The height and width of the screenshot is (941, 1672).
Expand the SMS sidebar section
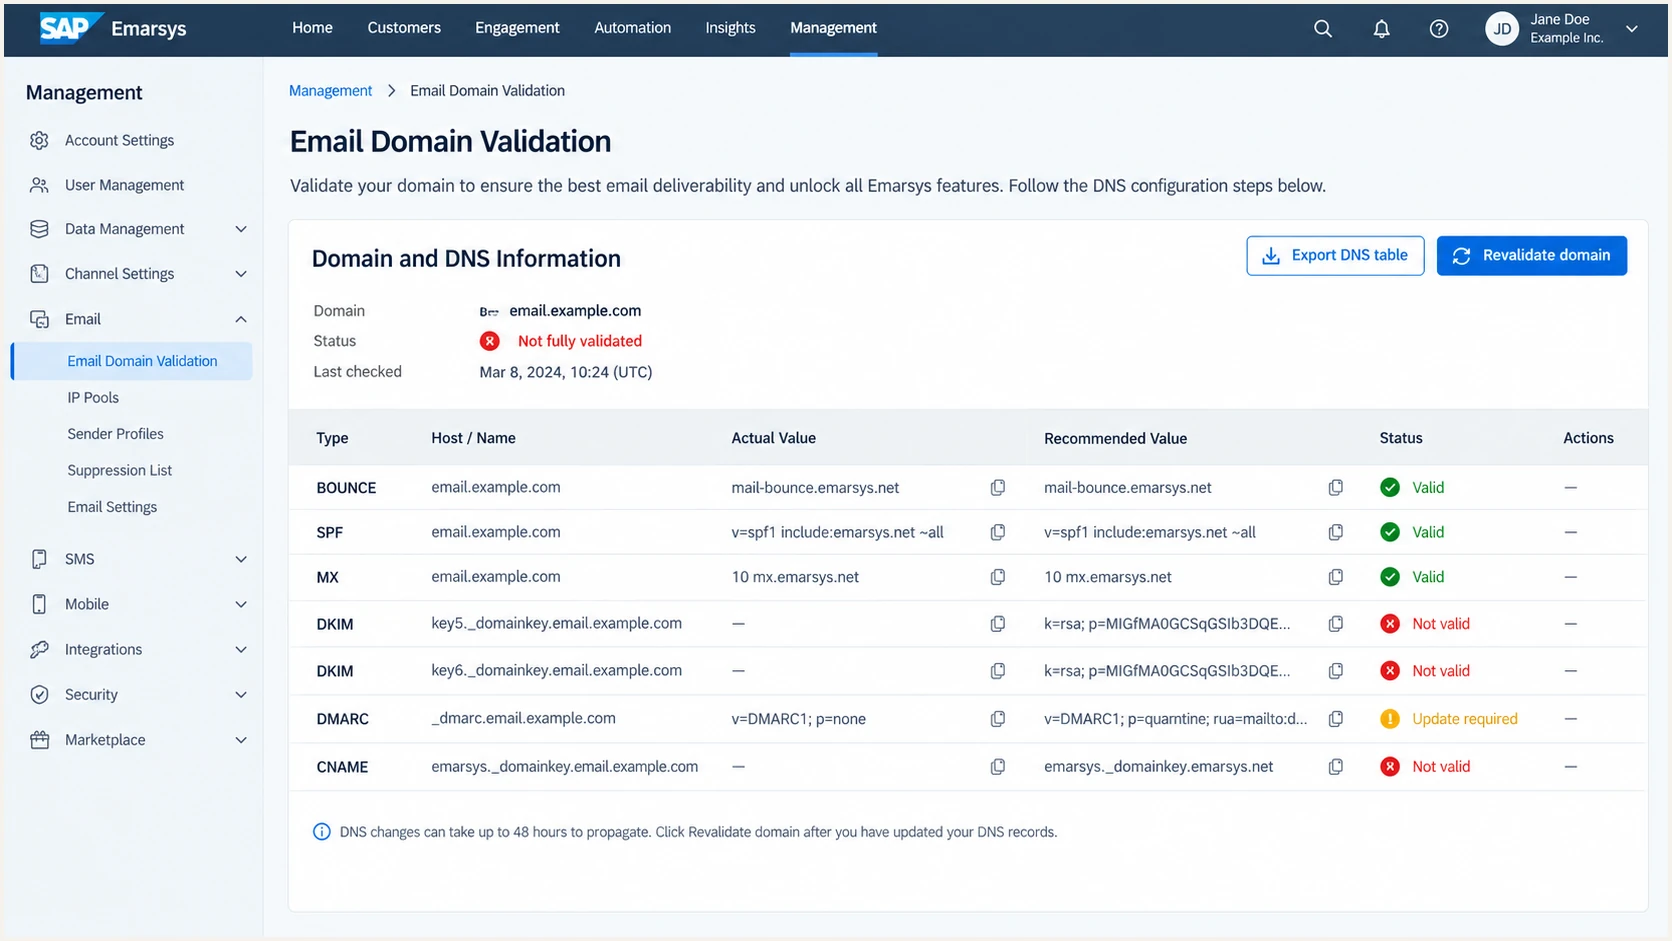pyautogui.click(x=241, y=559)
